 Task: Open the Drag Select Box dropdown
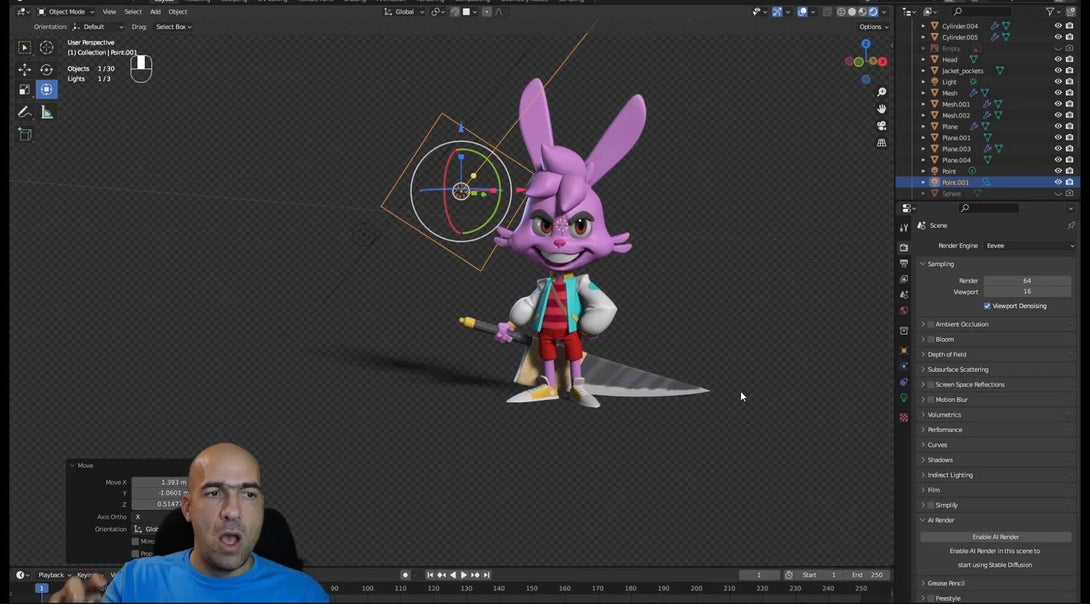173,27
